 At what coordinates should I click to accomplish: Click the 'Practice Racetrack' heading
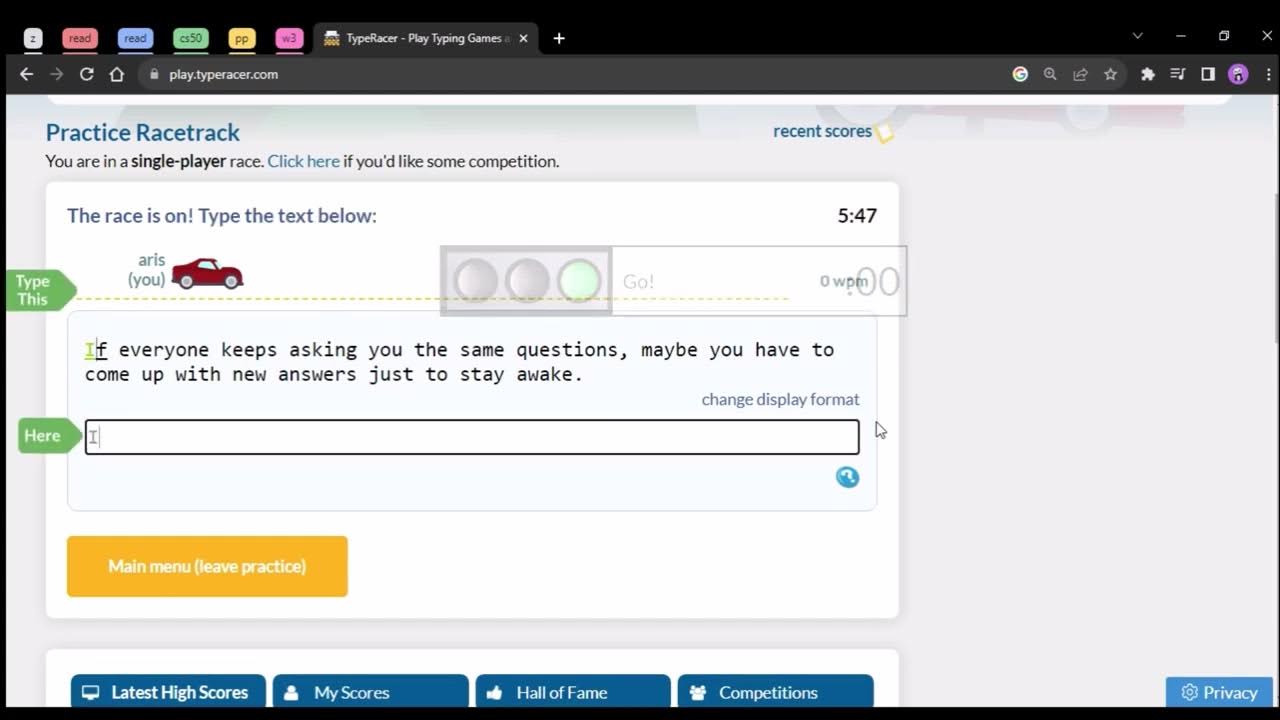pyautogui.click(x=143, y=132)
